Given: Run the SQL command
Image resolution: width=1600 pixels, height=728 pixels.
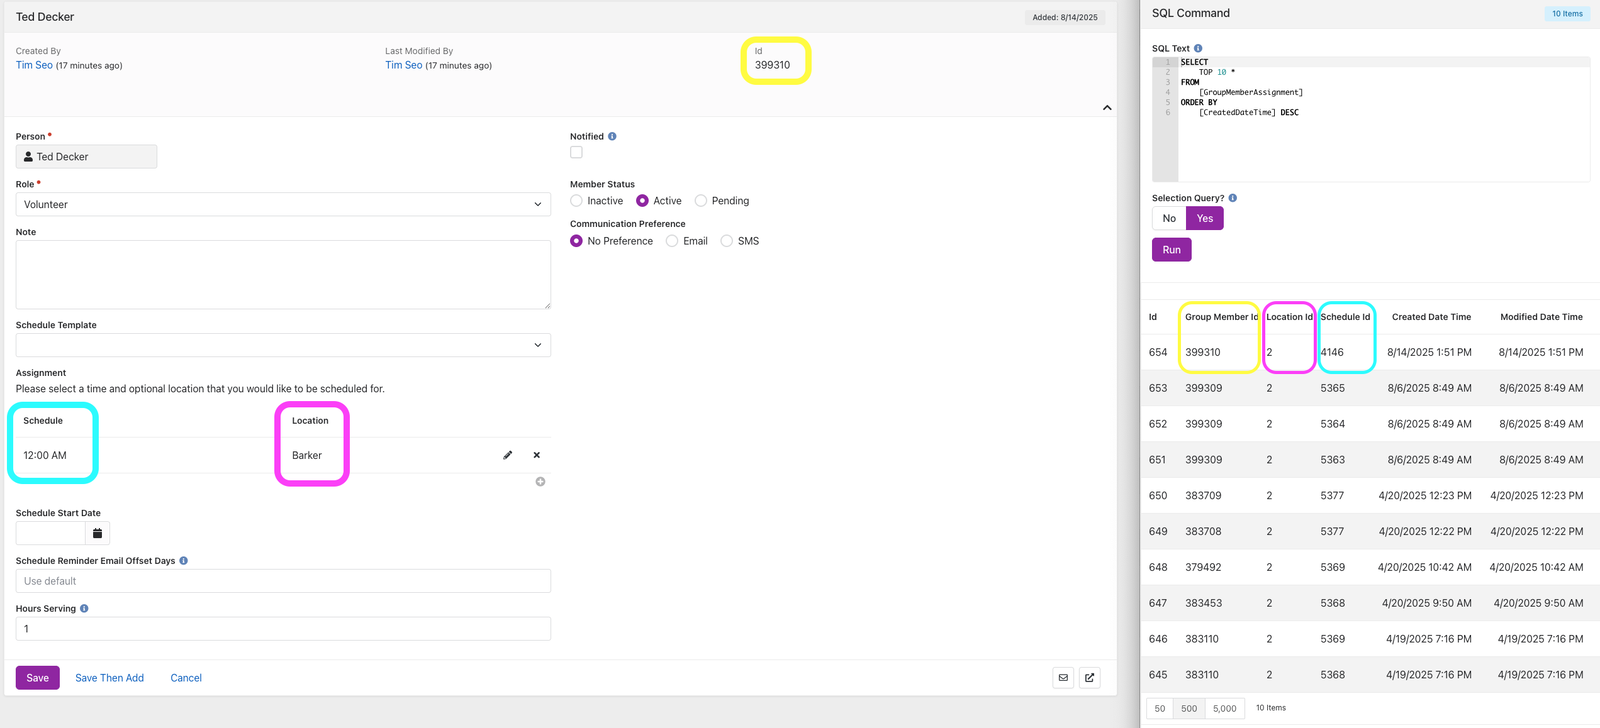Looking at the screenshot, I should 1172,250.
